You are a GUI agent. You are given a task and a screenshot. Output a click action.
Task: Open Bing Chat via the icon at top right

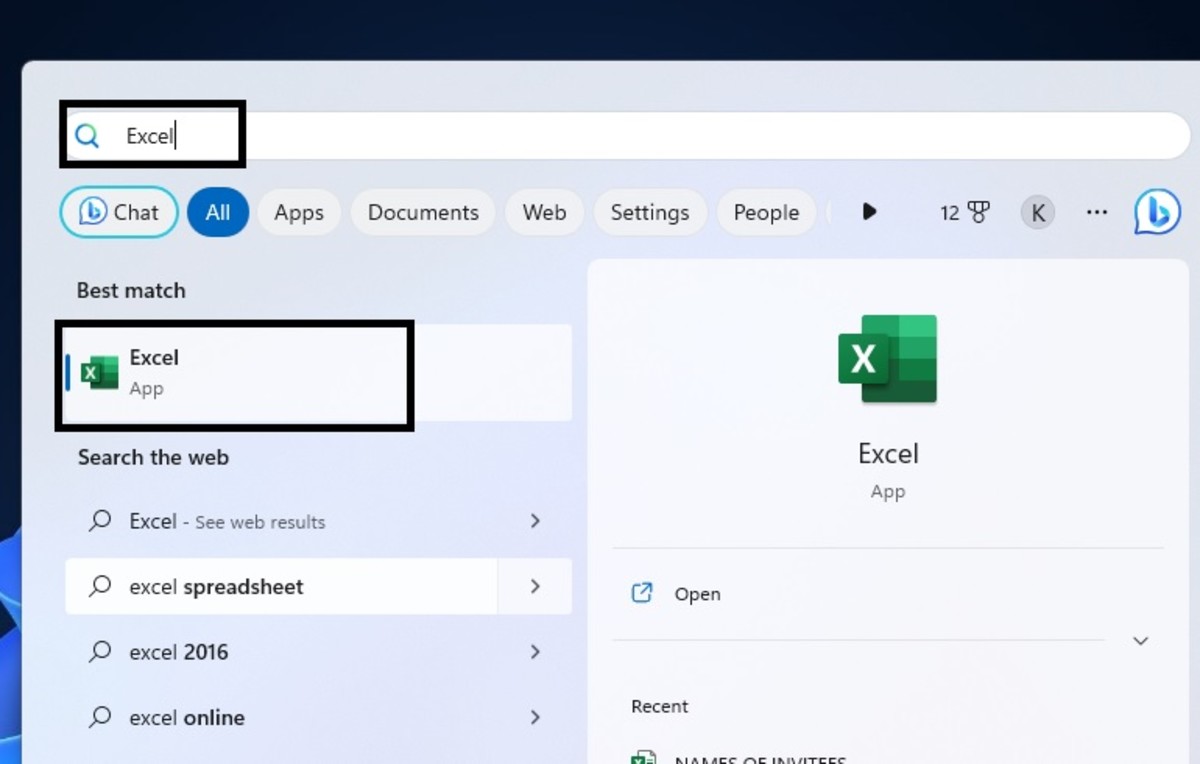coord(1157,212)
